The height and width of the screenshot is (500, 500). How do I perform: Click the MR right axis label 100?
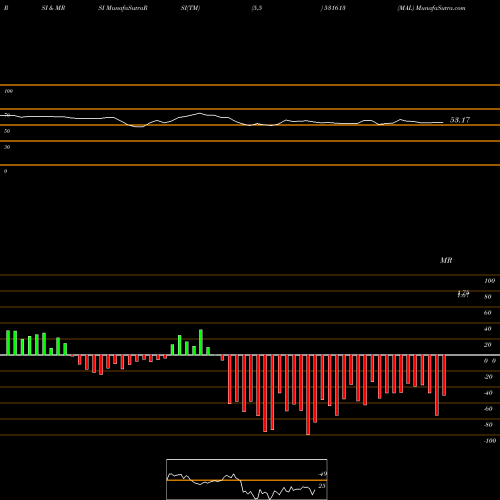click(489, 281)
